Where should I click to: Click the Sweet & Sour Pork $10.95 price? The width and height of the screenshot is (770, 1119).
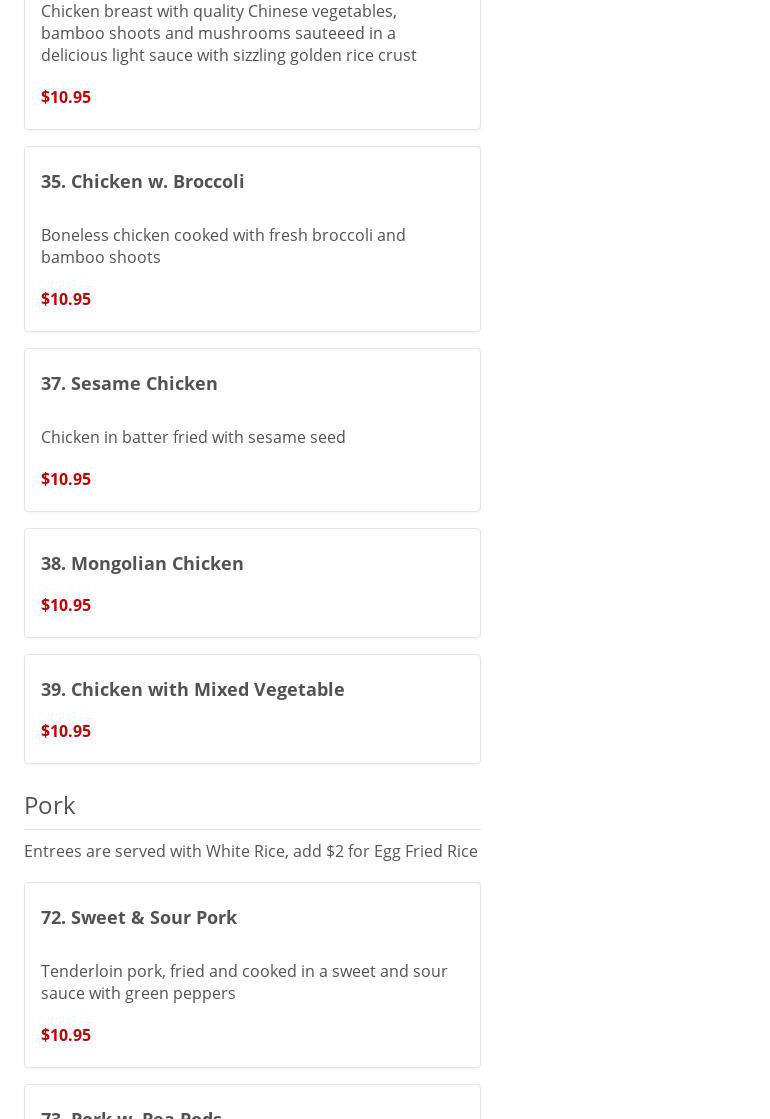click(x=66, y=1035)
